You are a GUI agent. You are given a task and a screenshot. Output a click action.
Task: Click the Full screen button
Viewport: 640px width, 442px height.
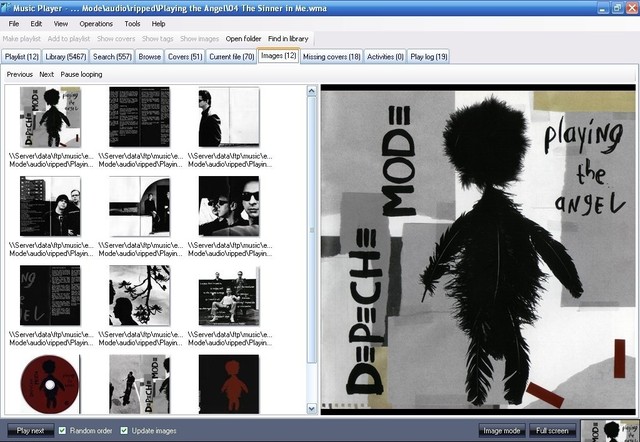pyautogui.click(x=552, y=431)
